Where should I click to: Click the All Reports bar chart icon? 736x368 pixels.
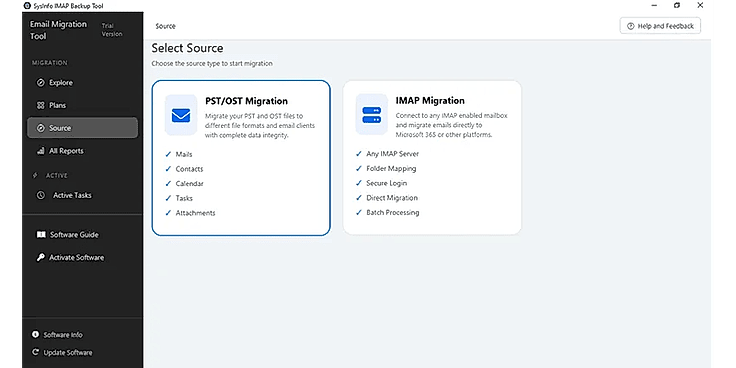click(x=40, y=151)
